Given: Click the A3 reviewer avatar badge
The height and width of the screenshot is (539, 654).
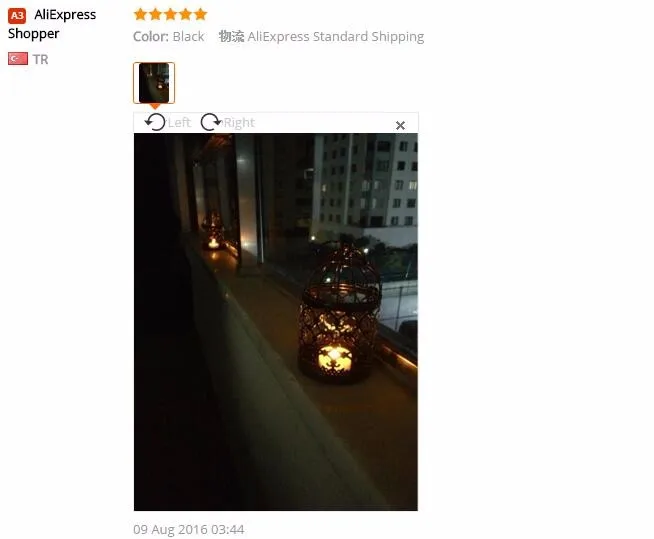Looking at the screenshot, I should pyautogui.click(x=17, y=16).
